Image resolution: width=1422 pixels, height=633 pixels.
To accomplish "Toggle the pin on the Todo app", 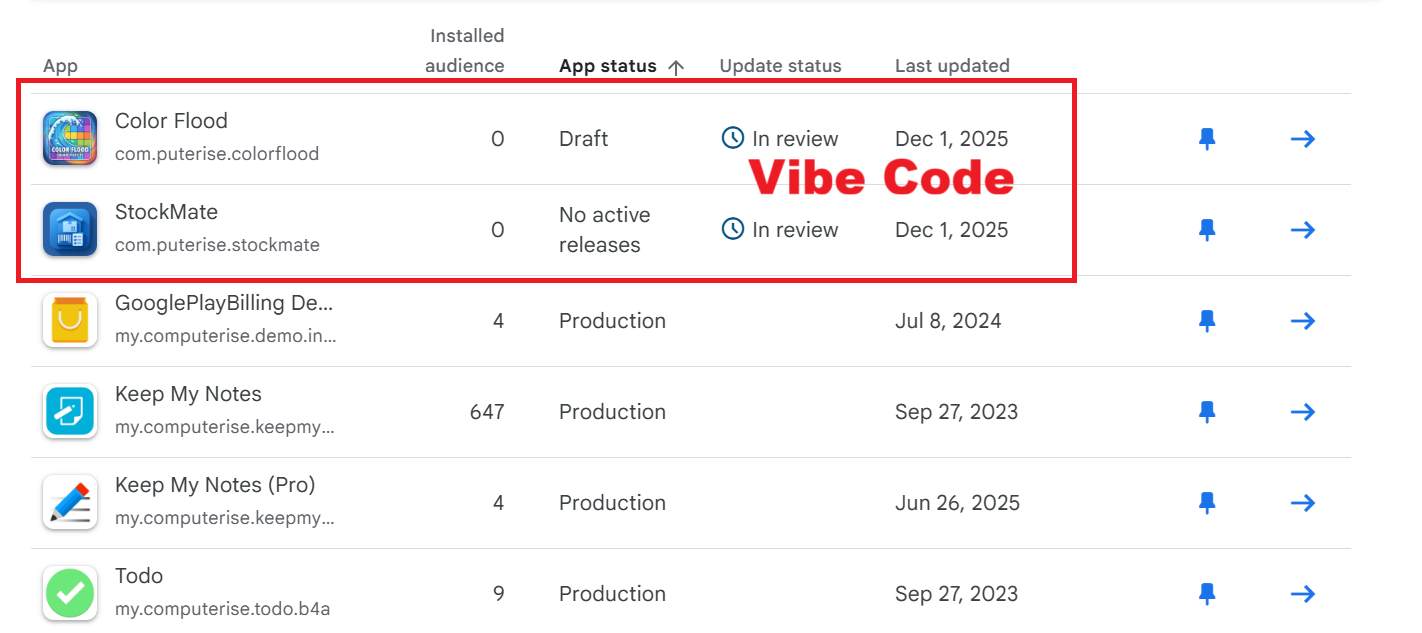I will tap(1207, 594).
